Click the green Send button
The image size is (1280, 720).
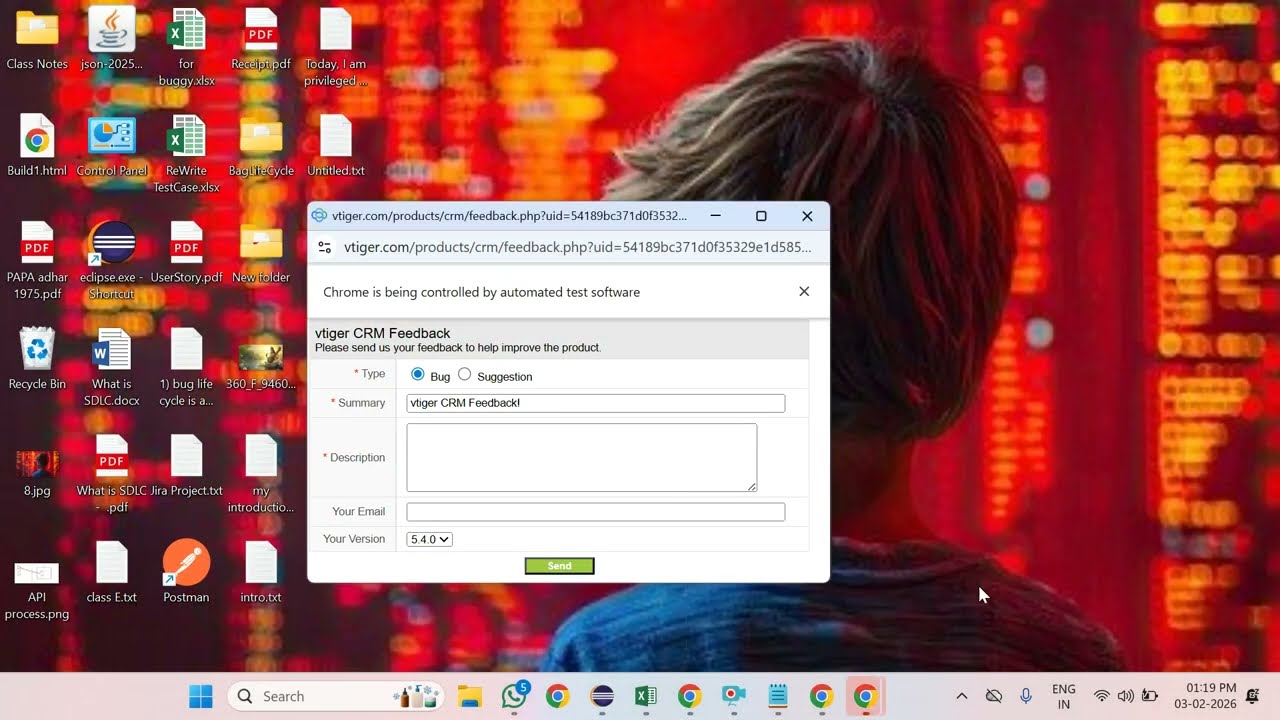[560, 566]
